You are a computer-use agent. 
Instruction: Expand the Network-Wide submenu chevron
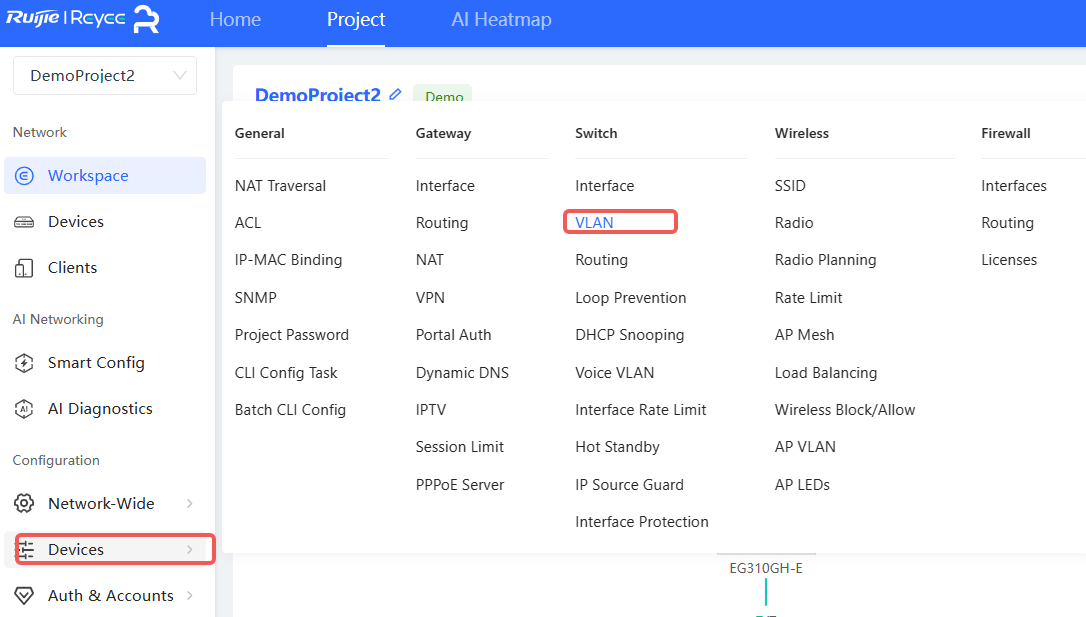point(190,504)
